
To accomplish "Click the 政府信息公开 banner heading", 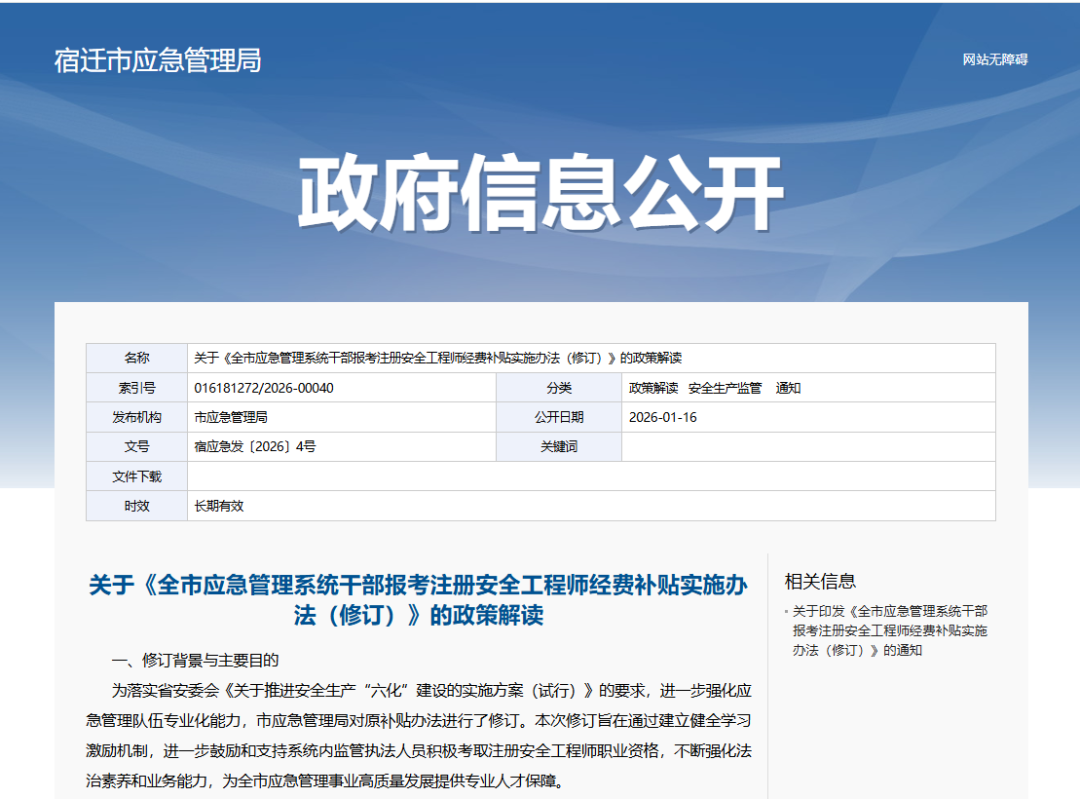I will [x=540, y=193].
